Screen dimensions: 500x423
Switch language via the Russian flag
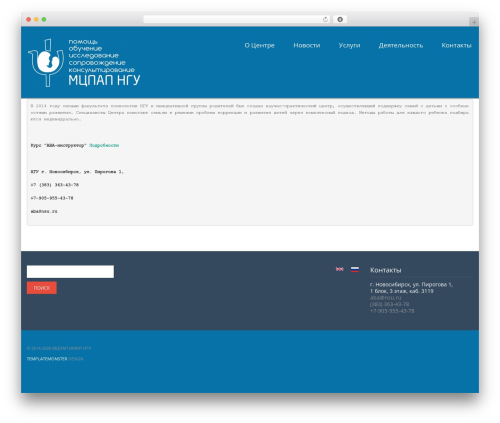pos(355,269)
